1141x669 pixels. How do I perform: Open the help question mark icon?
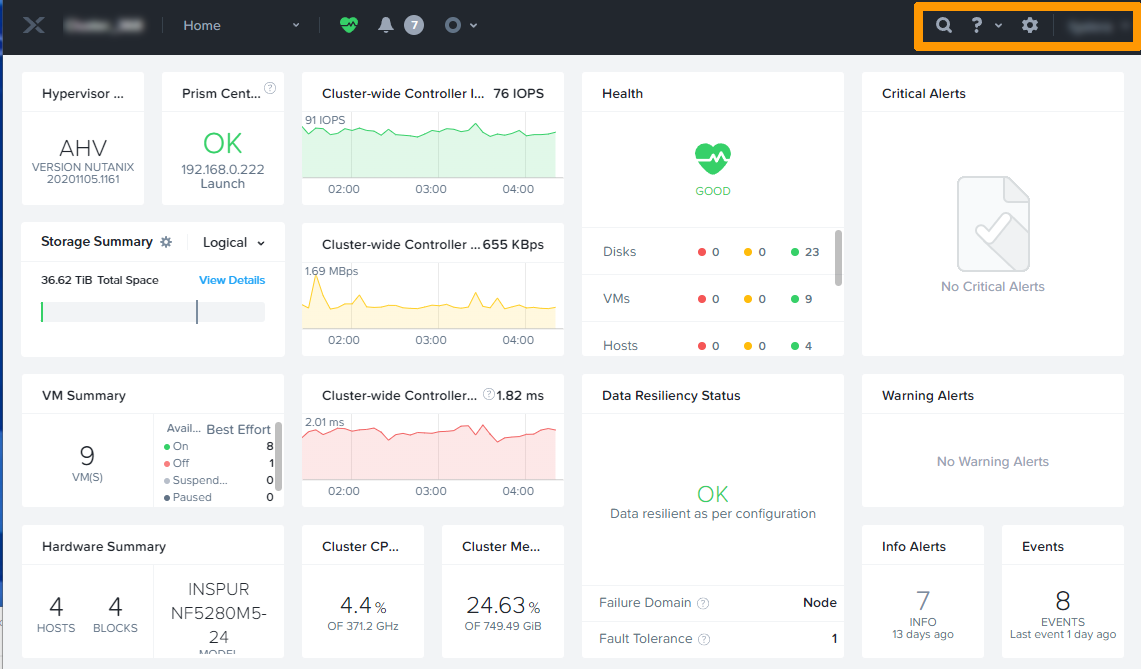point(975,25)
